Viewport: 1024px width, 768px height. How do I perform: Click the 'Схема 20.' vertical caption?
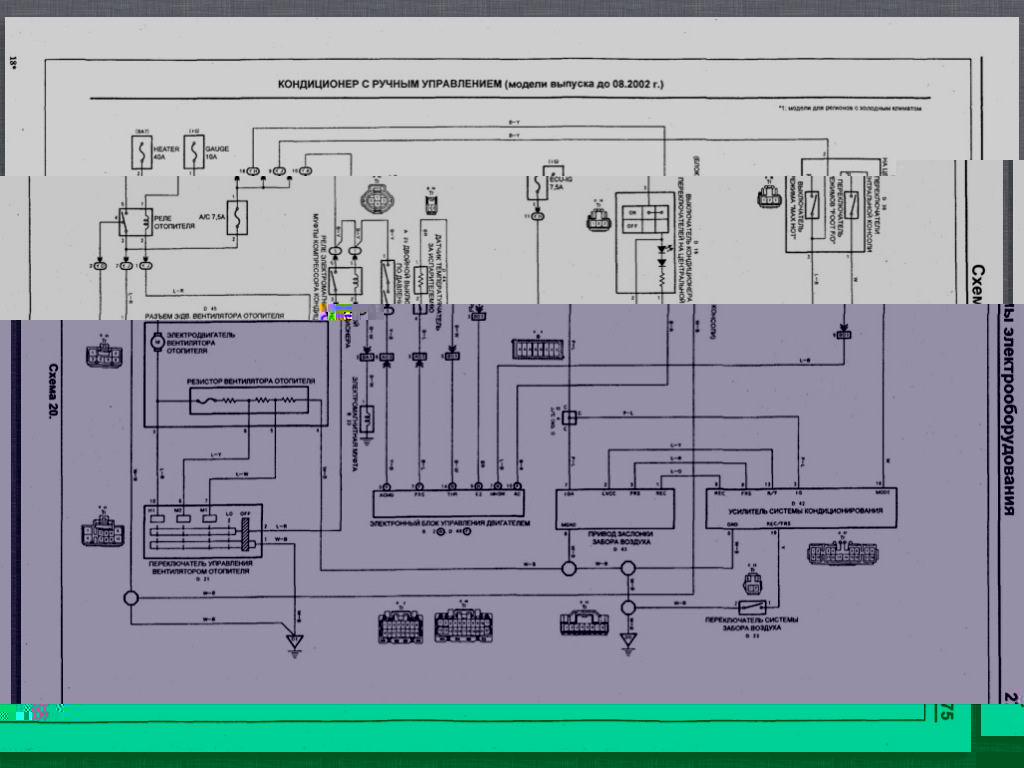pos(54,391)
